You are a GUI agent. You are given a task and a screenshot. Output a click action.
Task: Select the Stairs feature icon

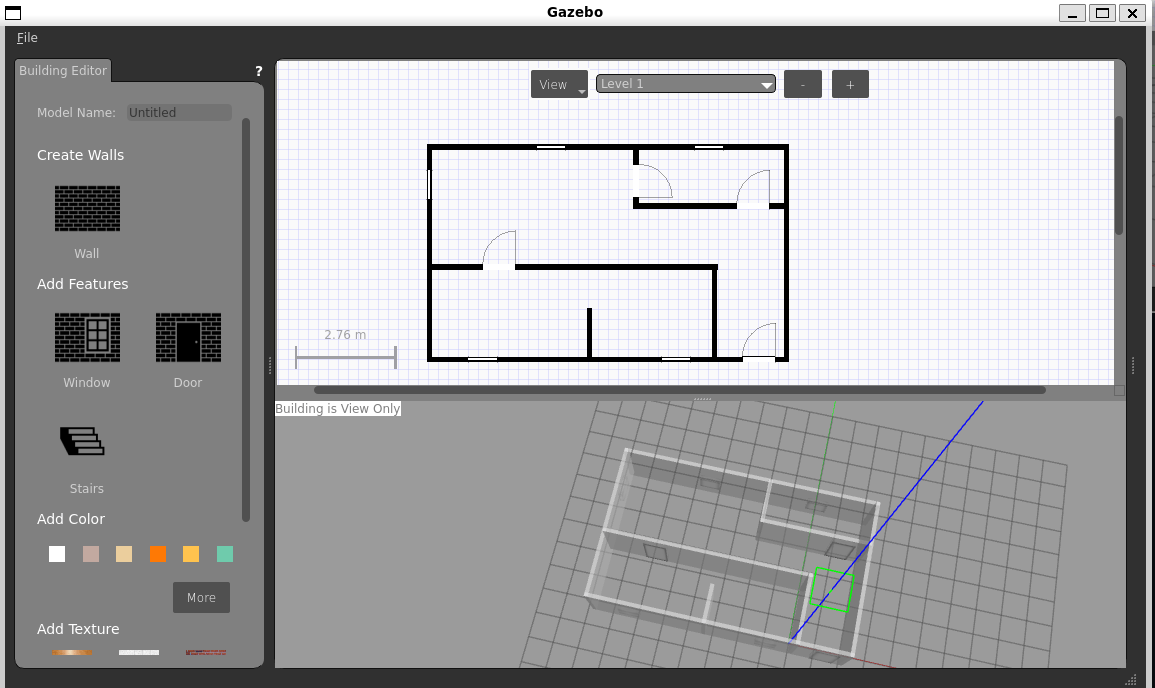coord(83,441)
